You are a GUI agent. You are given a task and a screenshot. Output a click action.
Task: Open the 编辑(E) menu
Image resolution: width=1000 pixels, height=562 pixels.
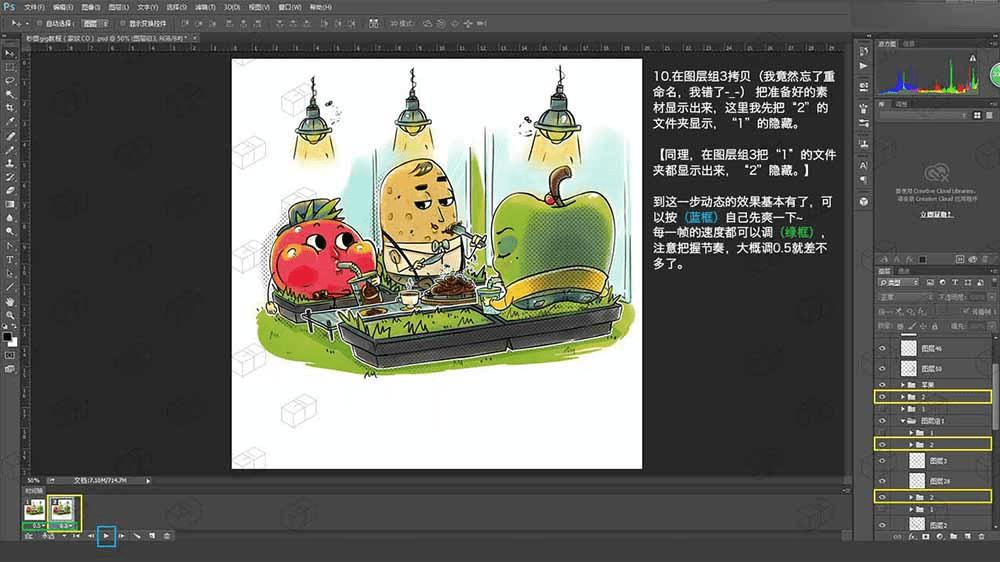(62, 7)
